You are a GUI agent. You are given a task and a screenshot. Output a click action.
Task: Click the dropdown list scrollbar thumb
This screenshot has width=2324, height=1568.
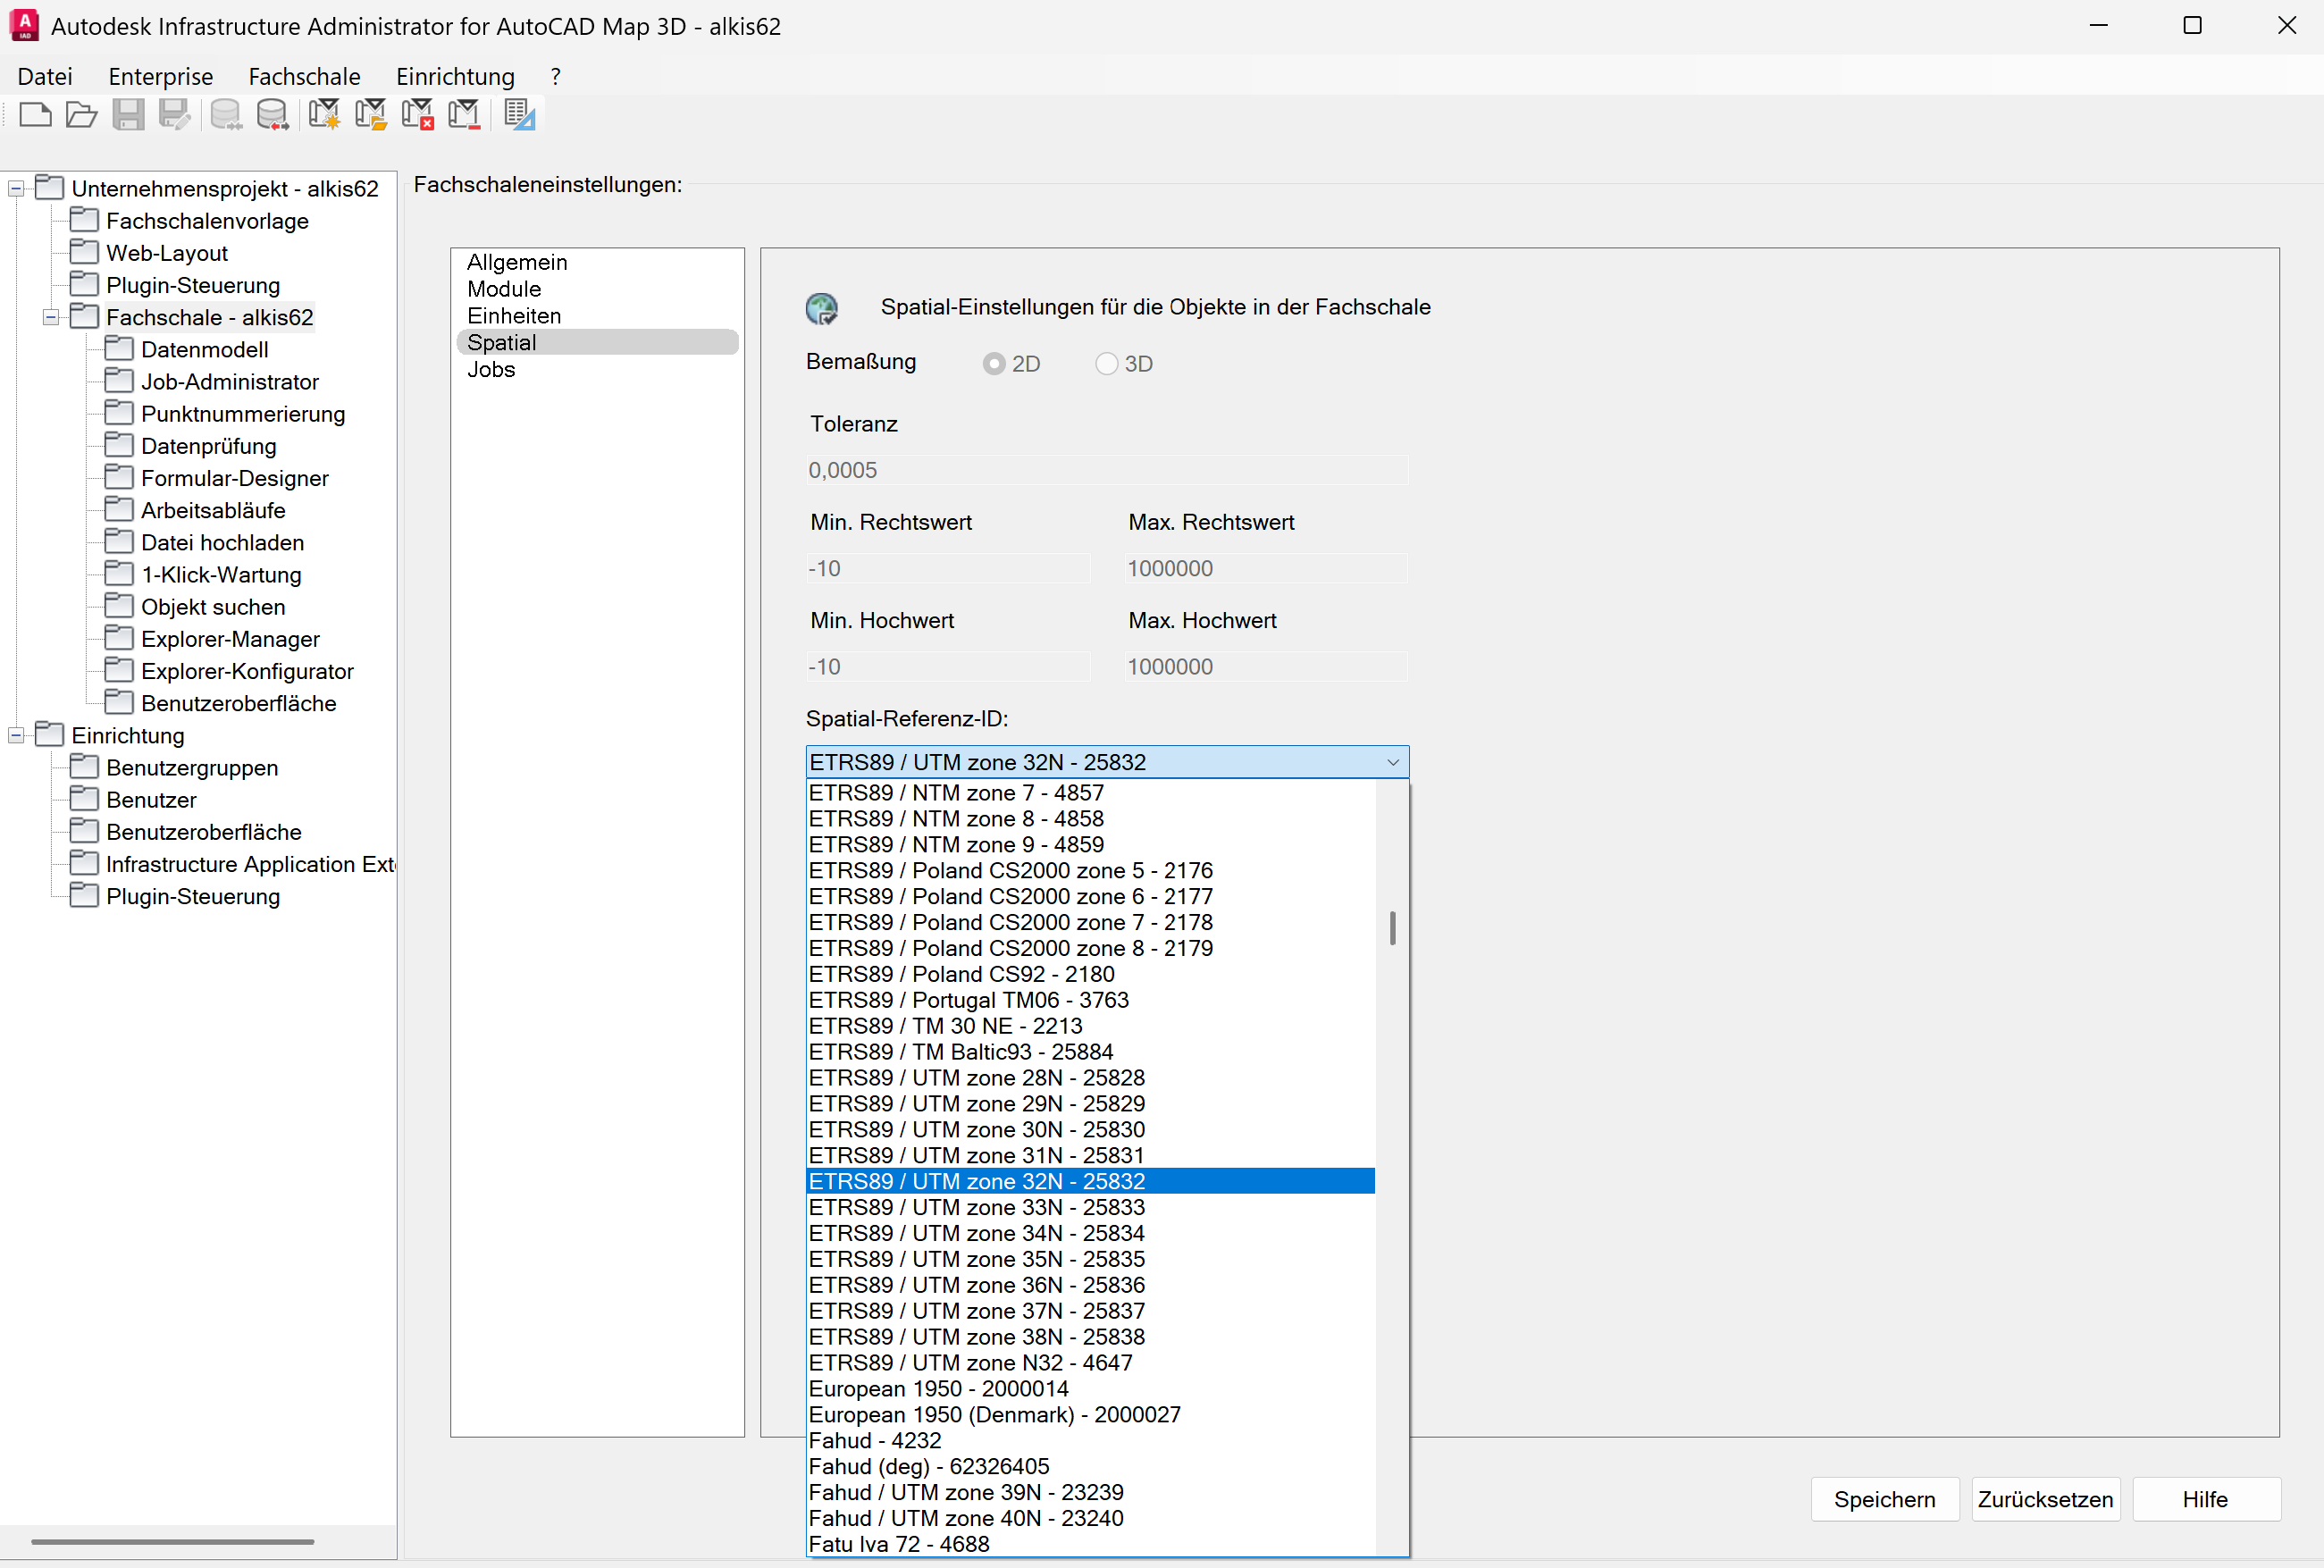(1392, 928)
